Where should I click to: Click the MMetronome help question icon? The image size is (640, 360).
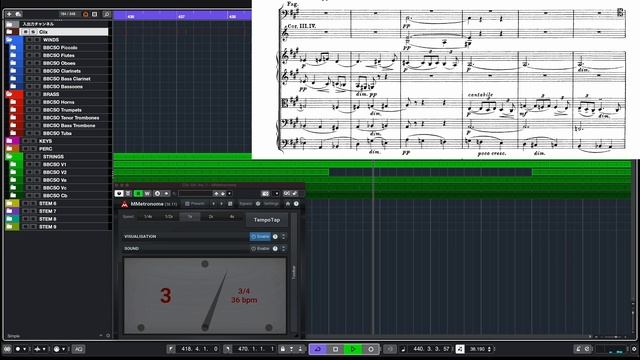tap(296, 204)
